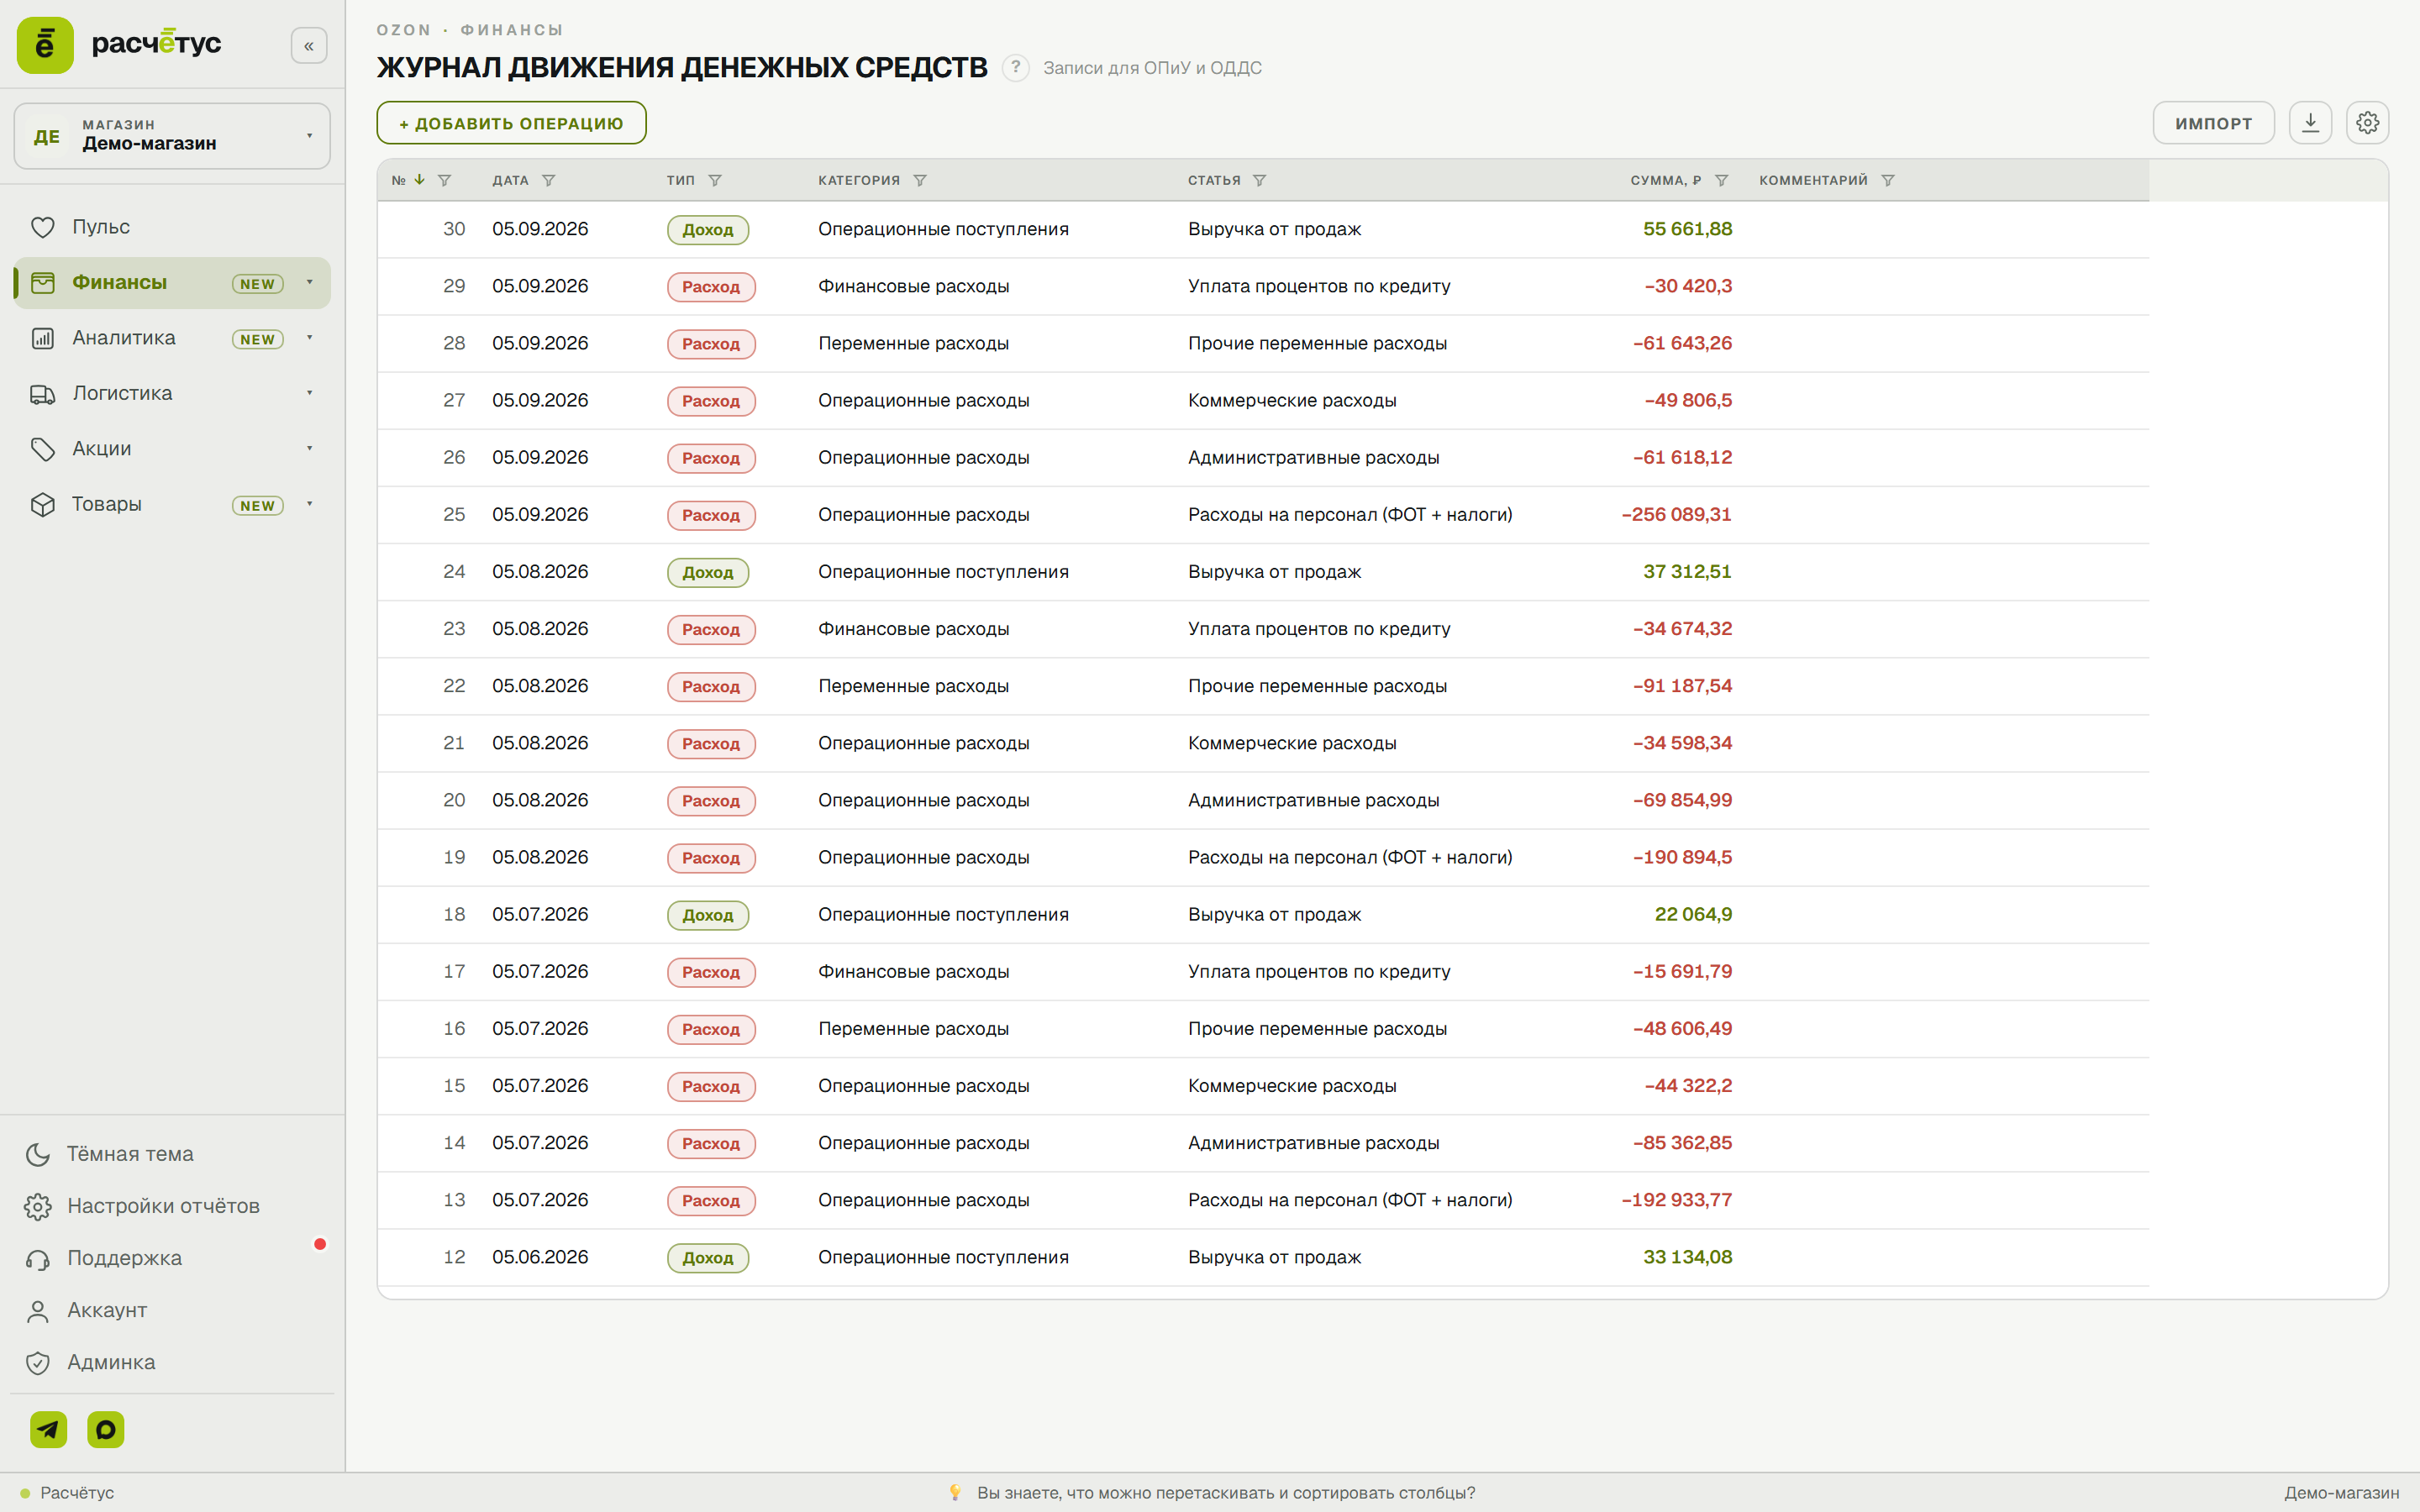
Task: Click the Расчётус logo icon
Action: pyautogui.click(x=45, y=45)
